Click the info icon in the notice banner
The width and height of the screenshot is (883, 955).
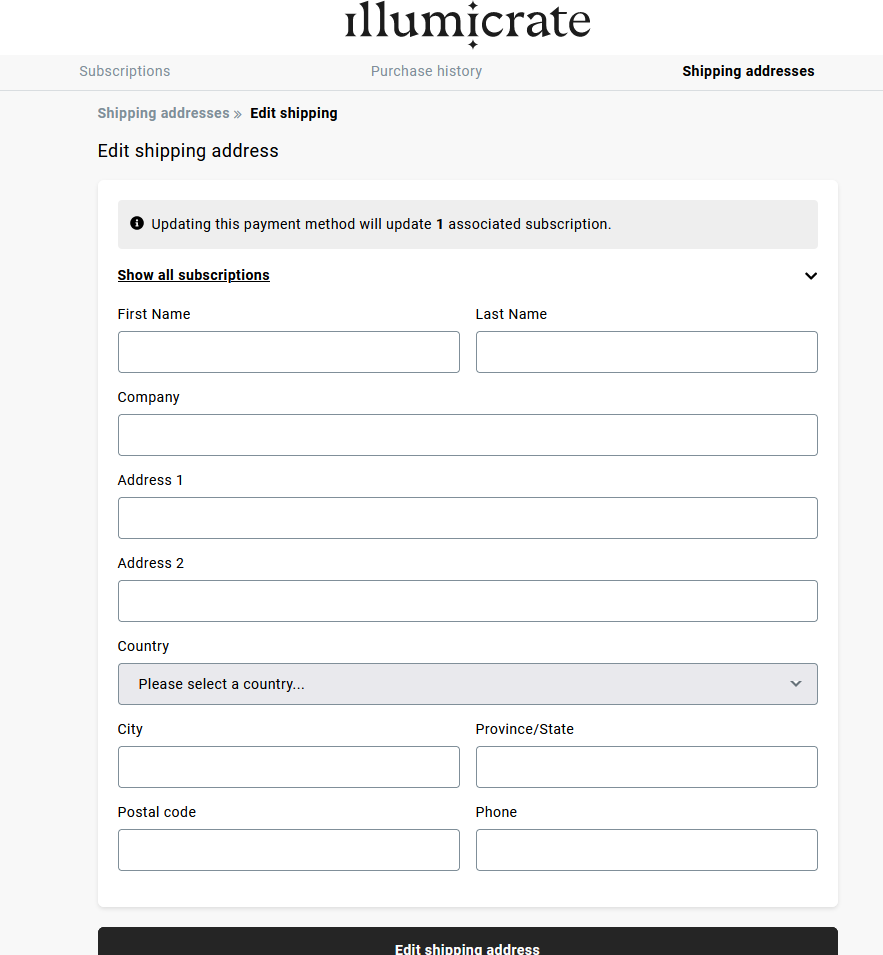[137, 224]
